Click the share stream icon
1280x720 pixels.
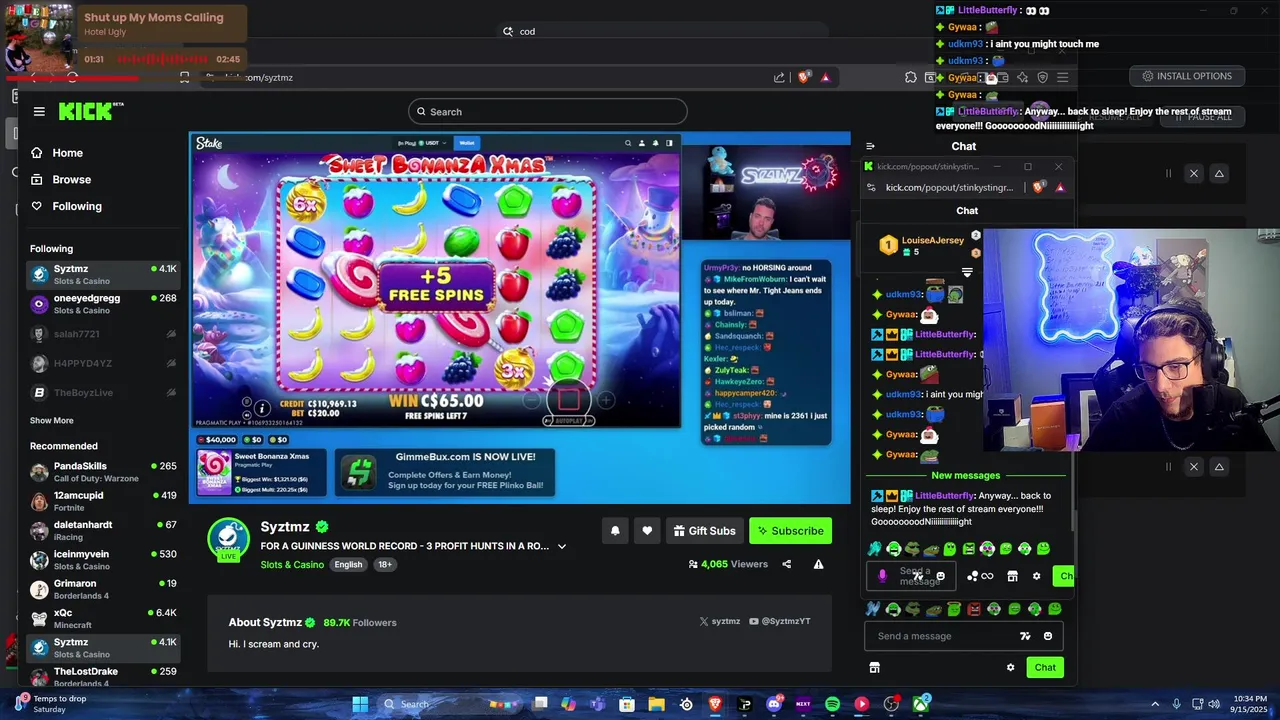[x=786, y=564]
